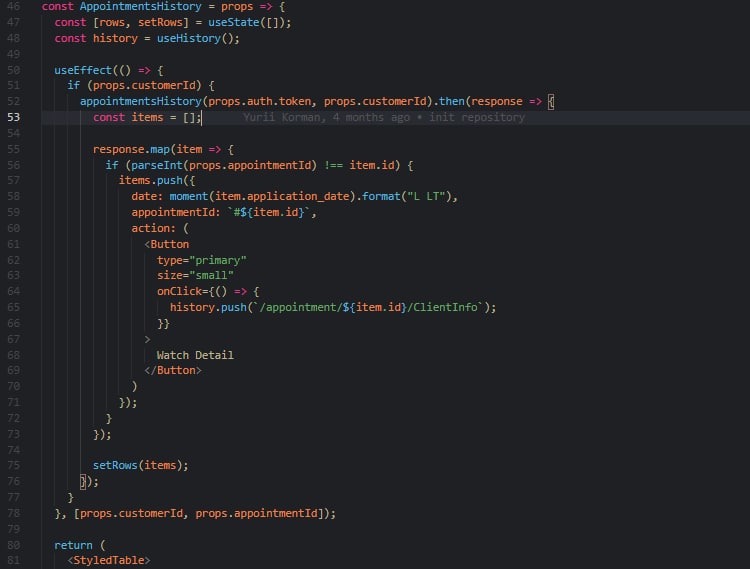Click 'Watch Detail' button text on line 68
750x569 pixels.
coord(195,355)
